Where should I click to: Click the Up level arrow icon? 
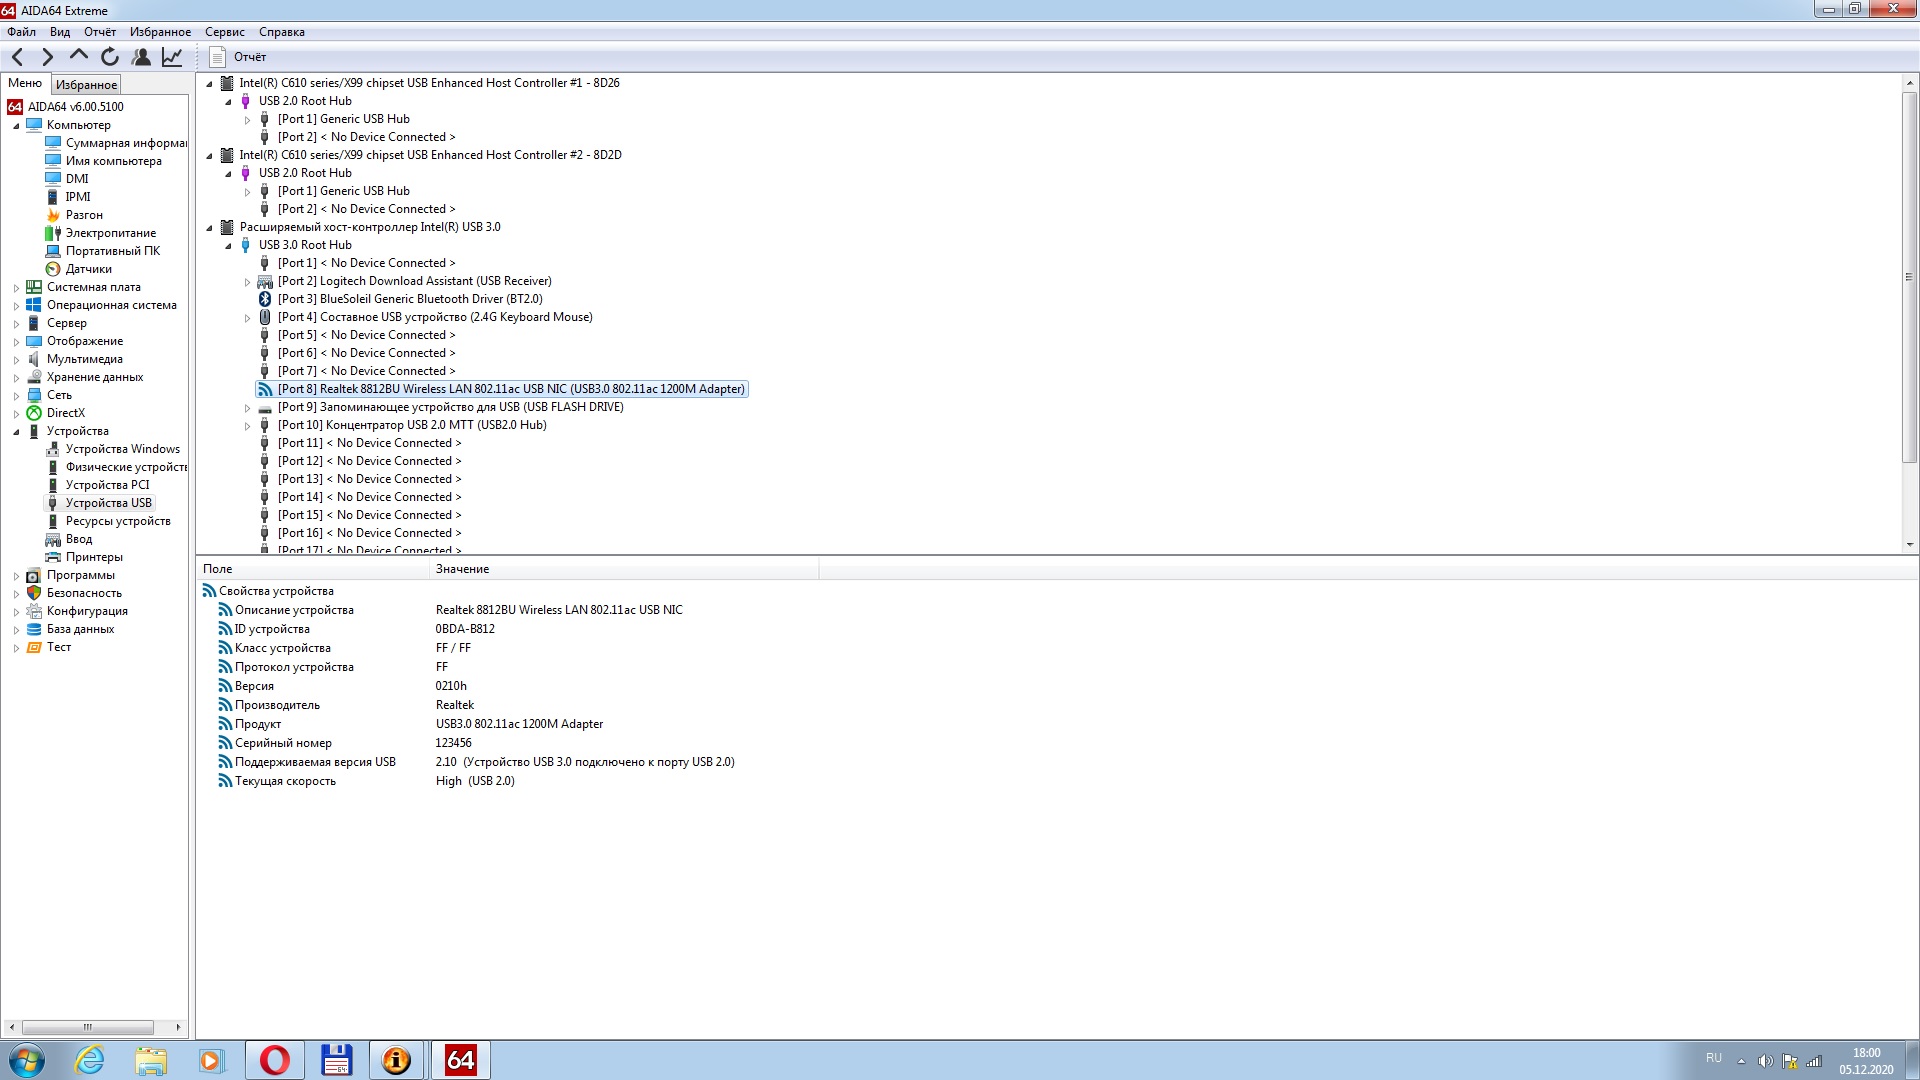(79, 56)
